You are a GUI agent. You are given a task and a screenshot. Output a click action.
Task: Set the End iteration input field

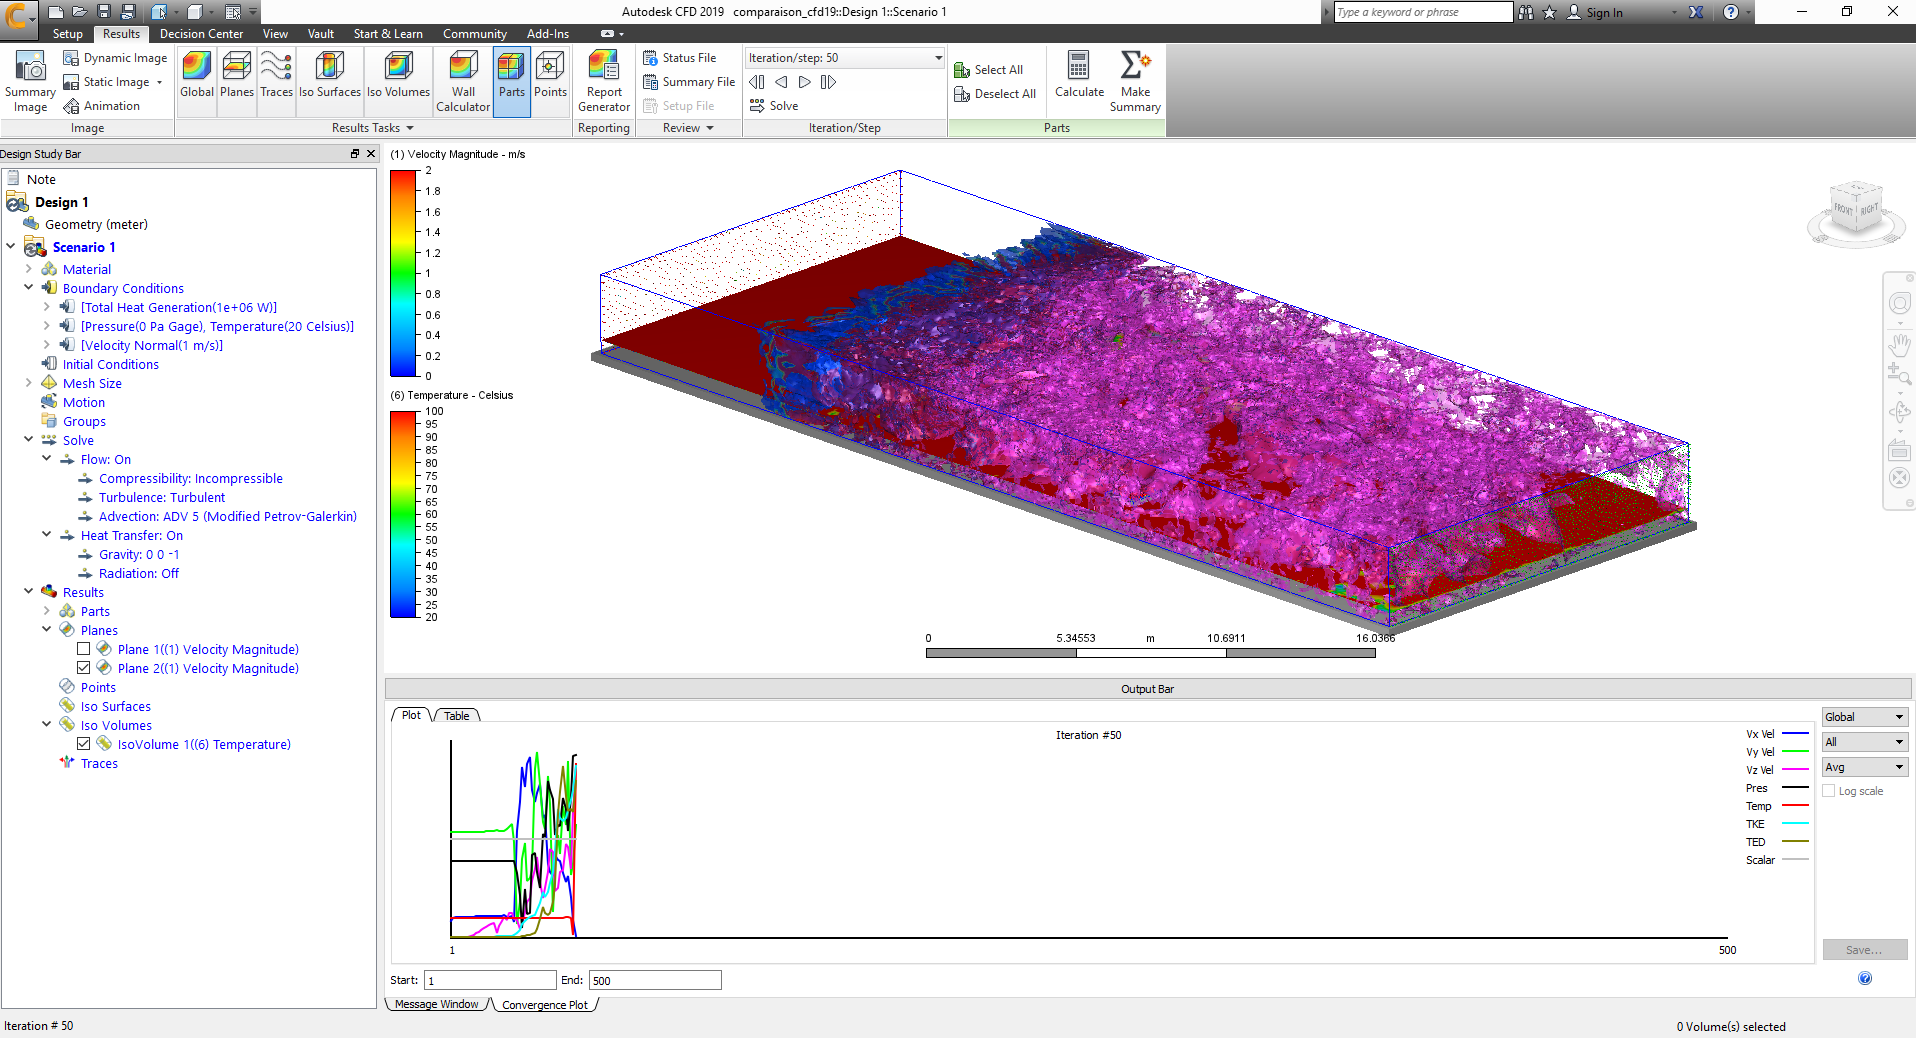[654, 980]
